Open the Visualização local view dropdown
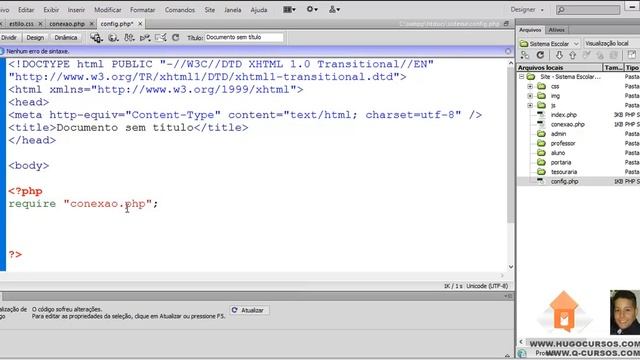The image size is (640, 360). tap(611, 43)
